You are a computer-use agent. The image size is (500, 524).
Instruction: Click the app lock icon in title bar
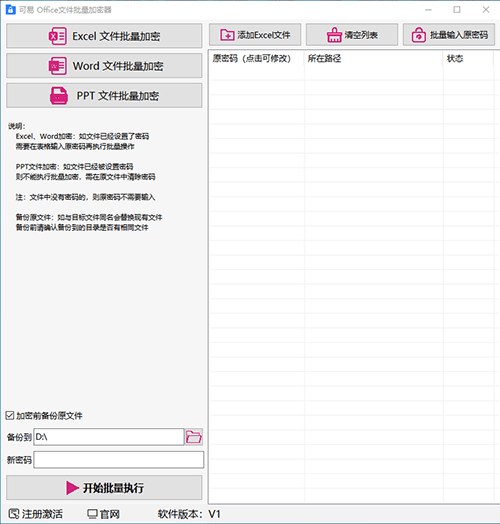[x=11, y=9]
